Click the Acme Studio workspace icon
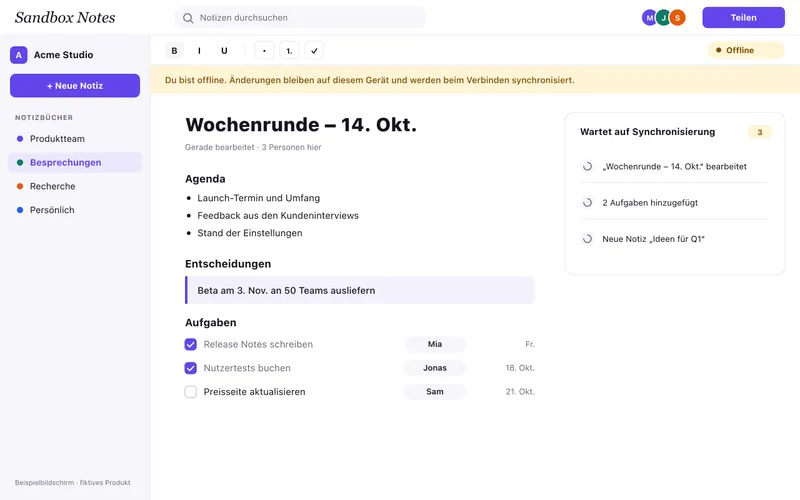The width and height of the screenshot is (800, 500). tap(19, 55)
